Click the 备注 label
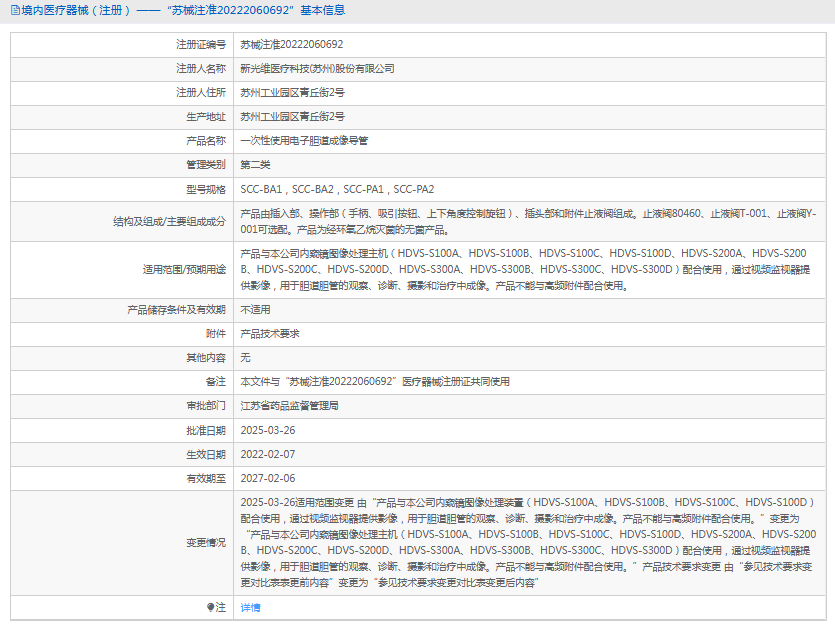 [216, 381]
